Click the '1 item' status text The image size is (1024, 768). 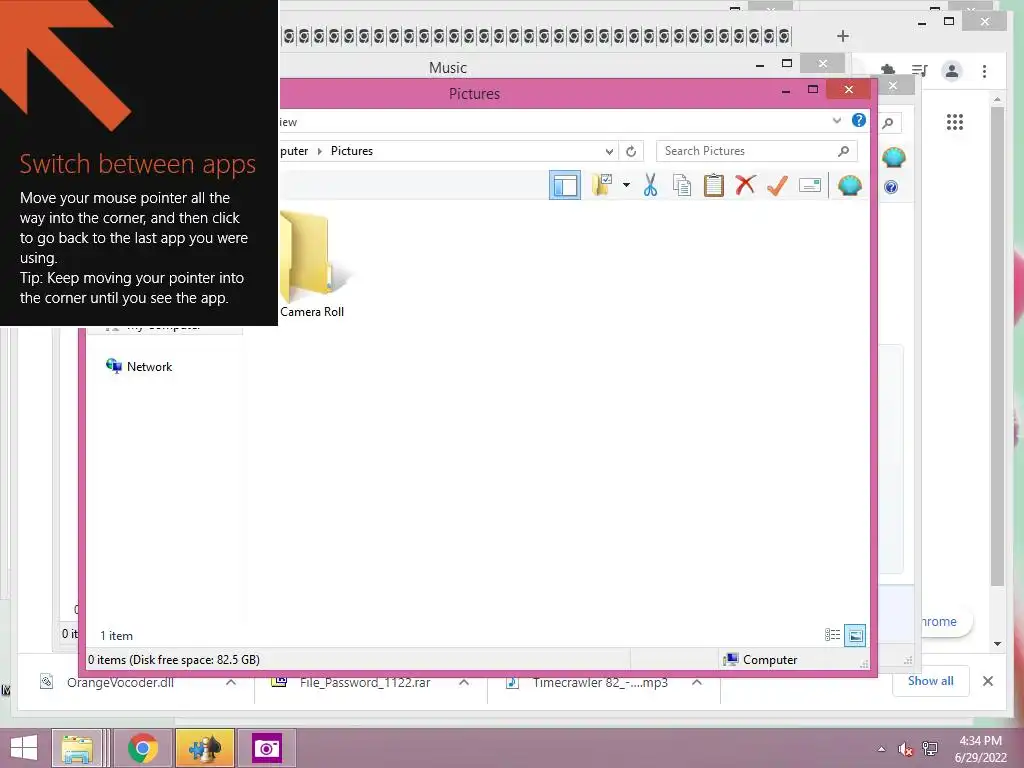point(116,635)
